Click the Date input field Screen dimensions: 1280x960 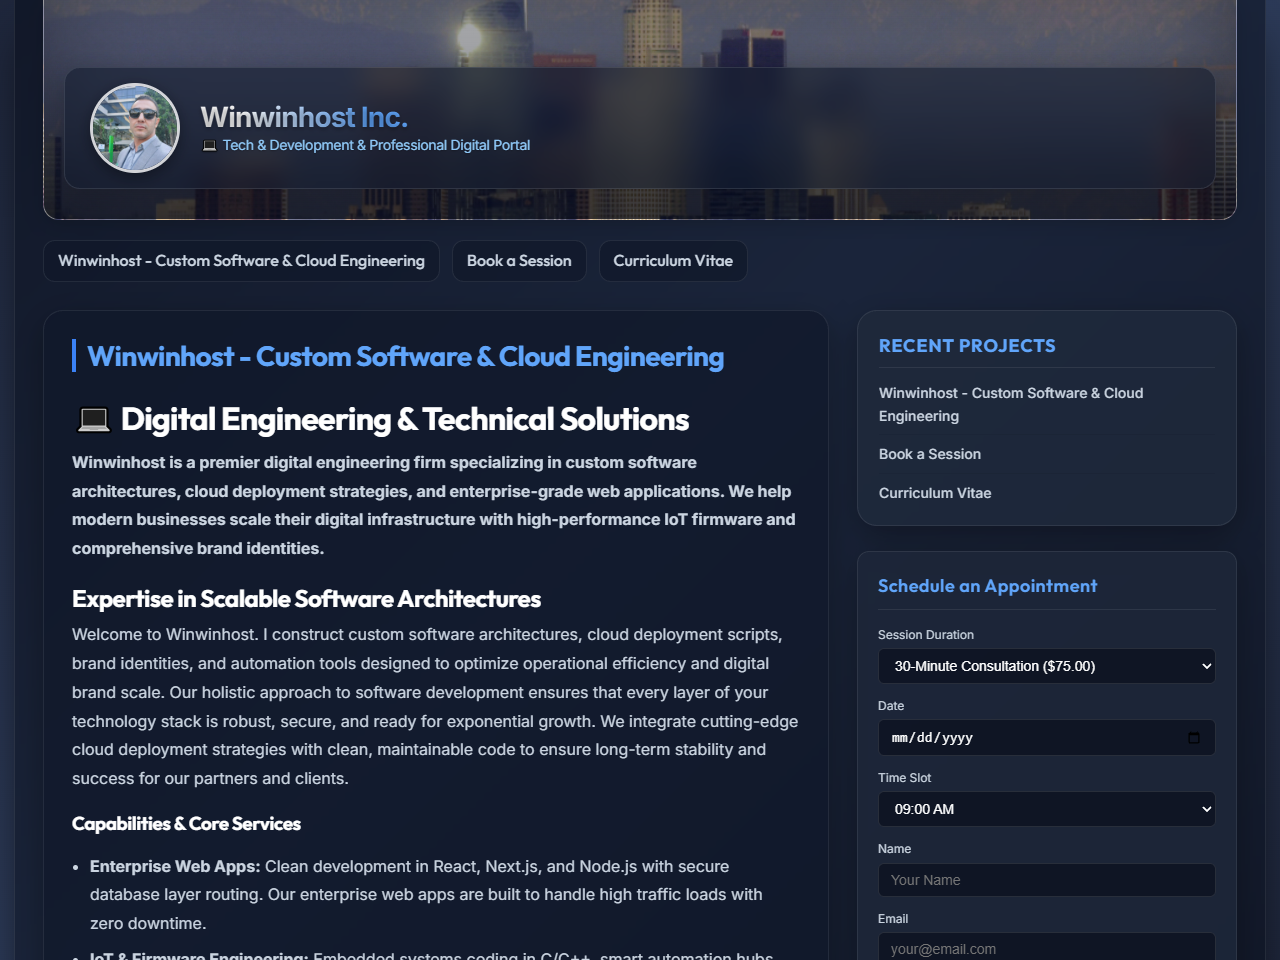point(1047,738)
